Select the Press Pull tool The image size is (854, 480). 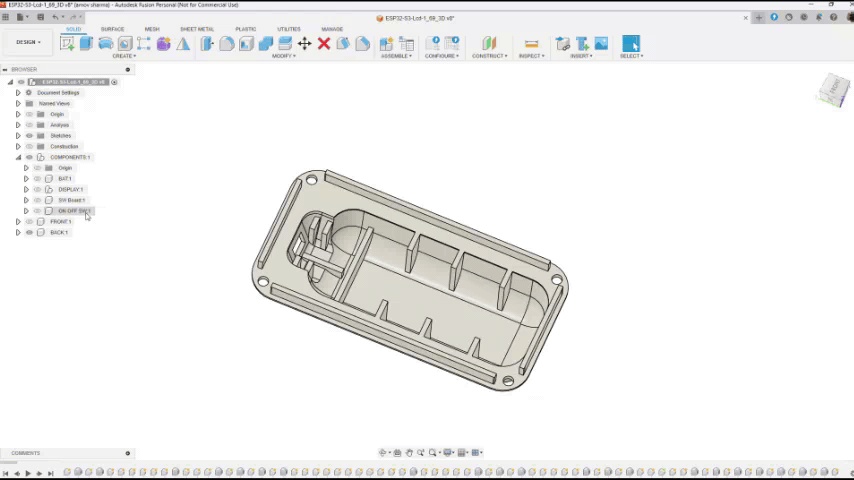[207, 44]
